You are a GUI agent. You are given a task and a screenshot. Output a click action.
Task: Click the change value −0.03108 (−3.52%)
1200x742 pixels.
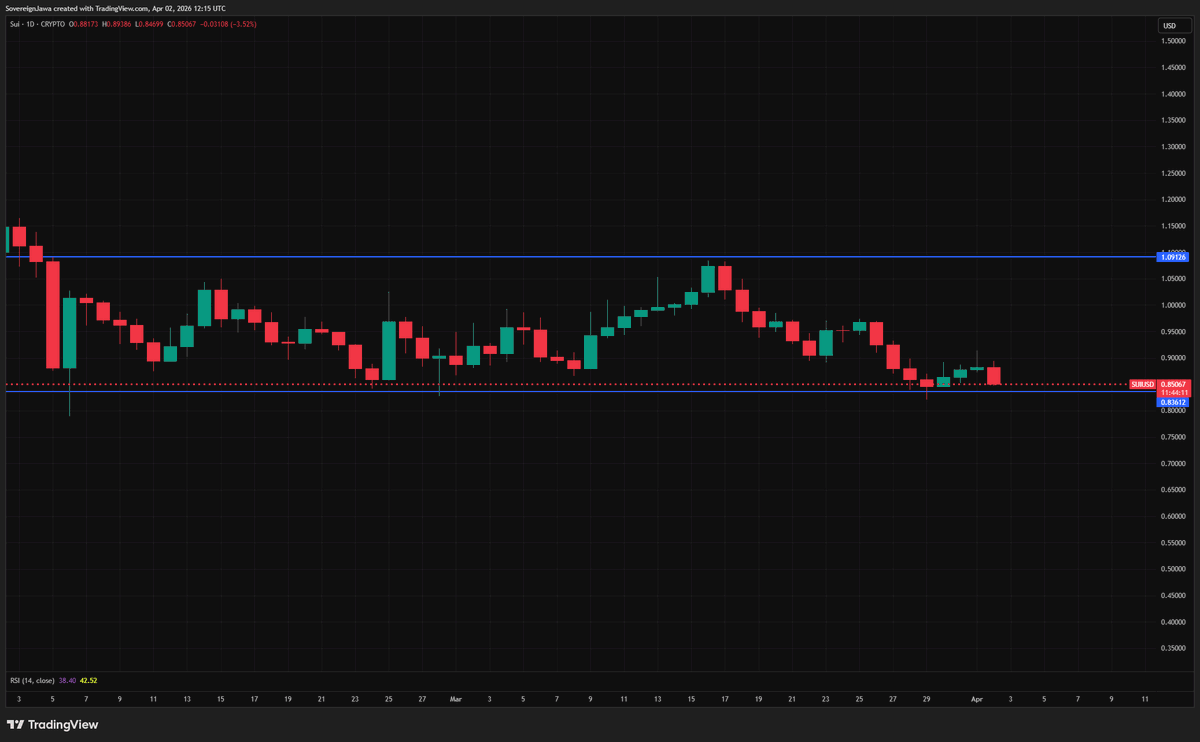point(229,23)
